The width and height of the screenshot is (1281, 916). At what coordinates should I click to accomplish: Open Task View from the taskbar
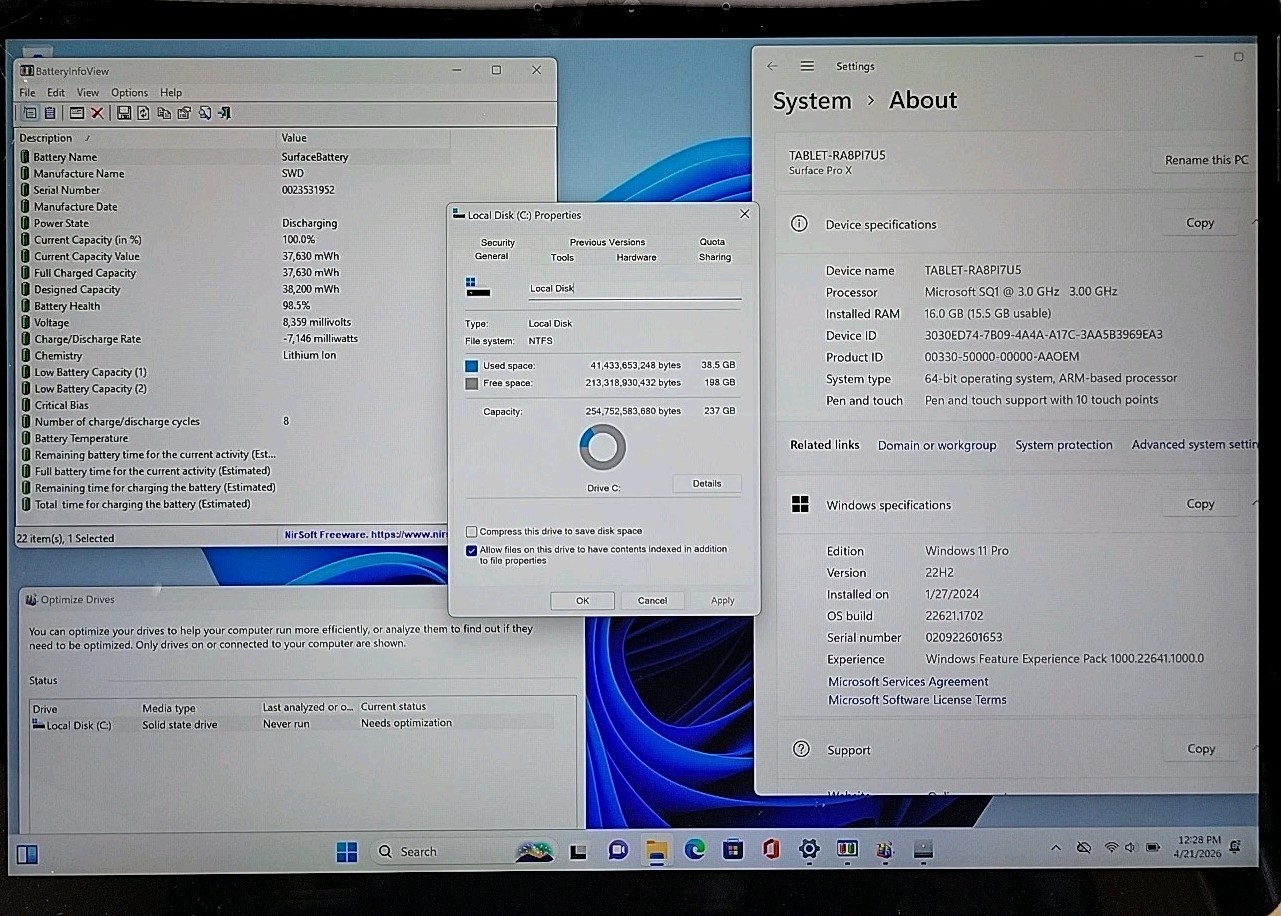coord(578,851)
